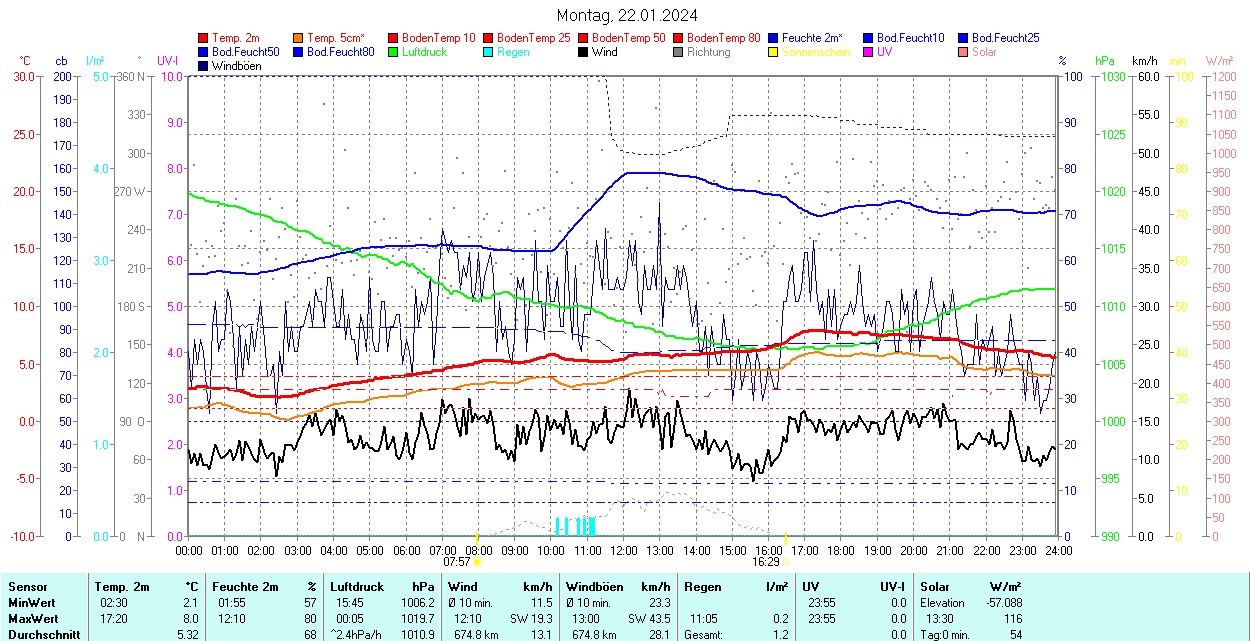This screenshot has width=1250, height=641.
Task: Click the 12:00 hour label on time axis
Action: click(623, 550)
